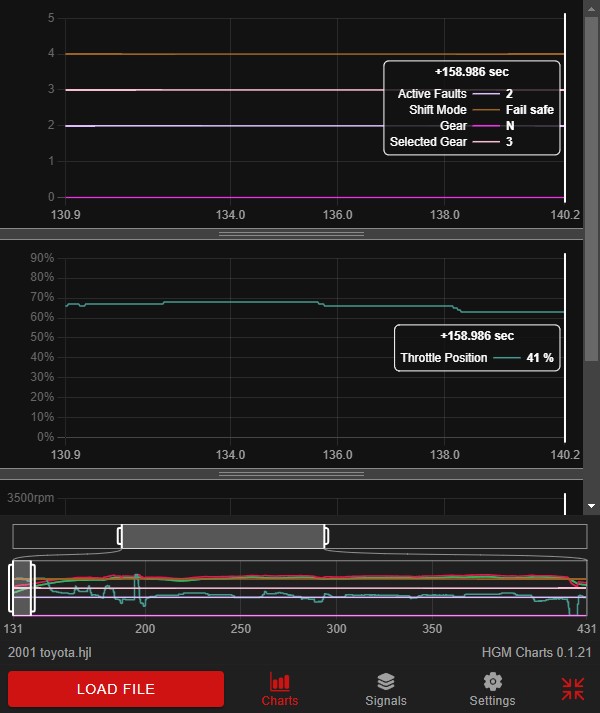Click the Gear legend line swatch
The image size is (600, 713).
pyautogui.click(x=485, y=126)
